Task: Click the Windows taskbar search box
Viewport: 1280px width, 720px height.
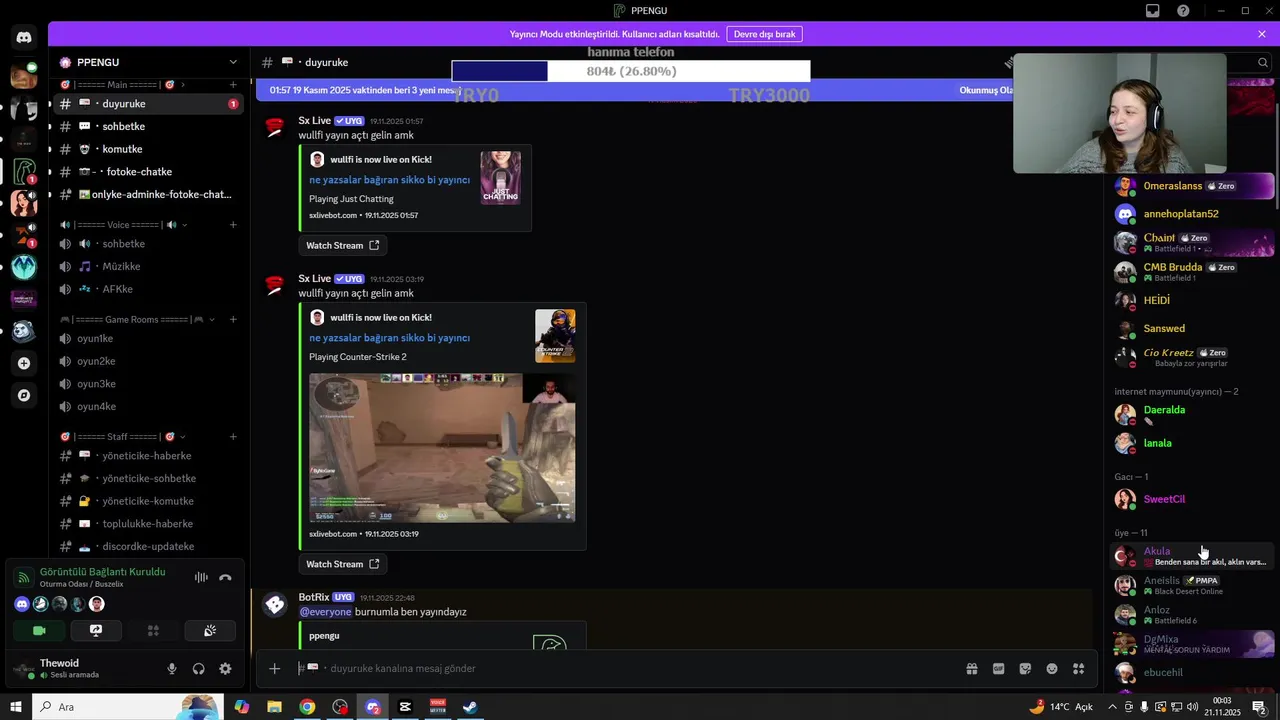Action: point(127,707)
